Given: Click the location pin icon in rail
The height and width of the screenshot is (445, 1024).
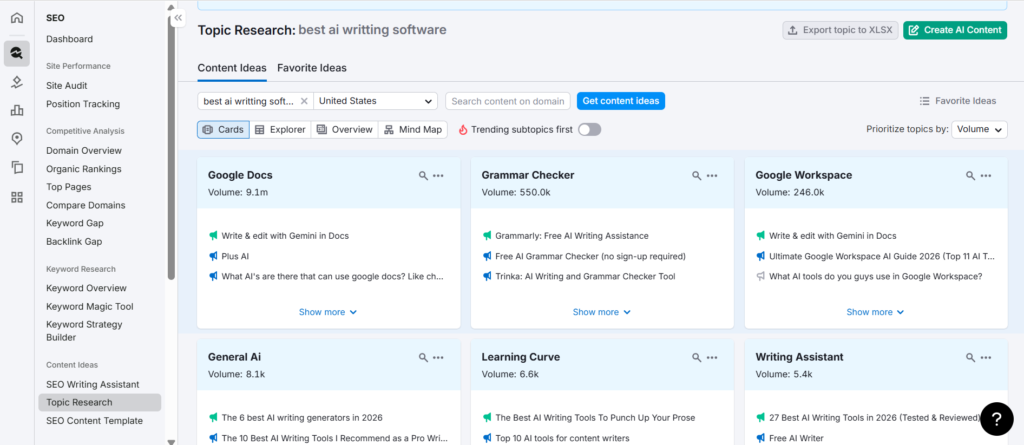Looking at the screenshot, I should 17,139.
